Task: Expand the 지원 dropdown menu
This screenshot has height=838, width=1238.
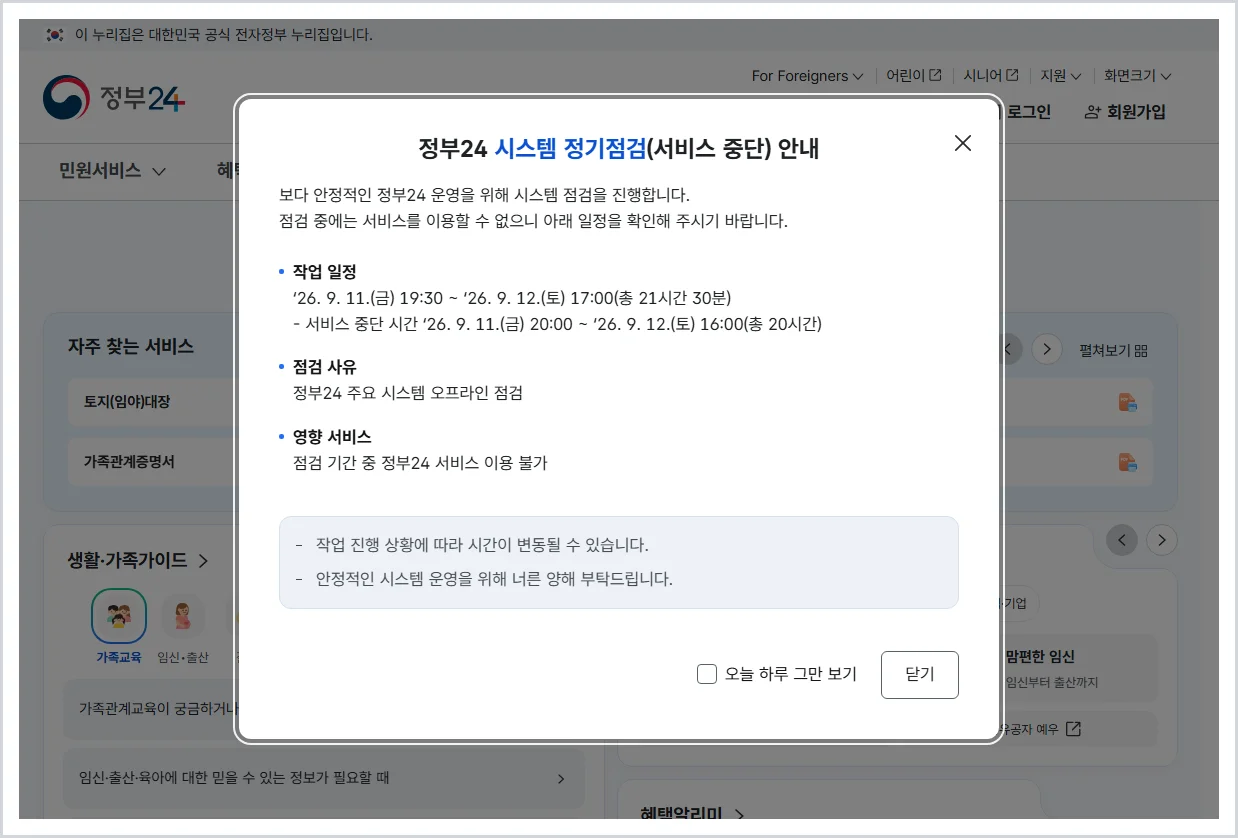Action: point(1061,76)
